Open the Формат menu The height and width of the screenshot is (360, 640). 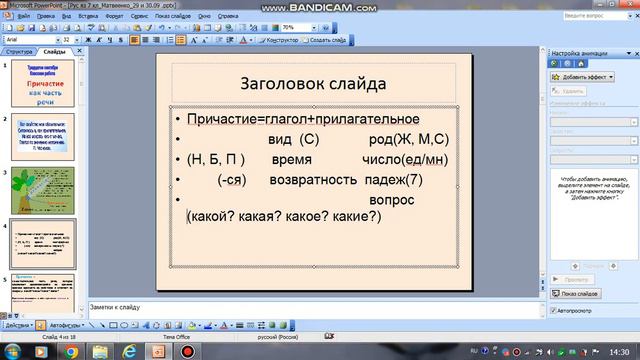pos(114,16)
